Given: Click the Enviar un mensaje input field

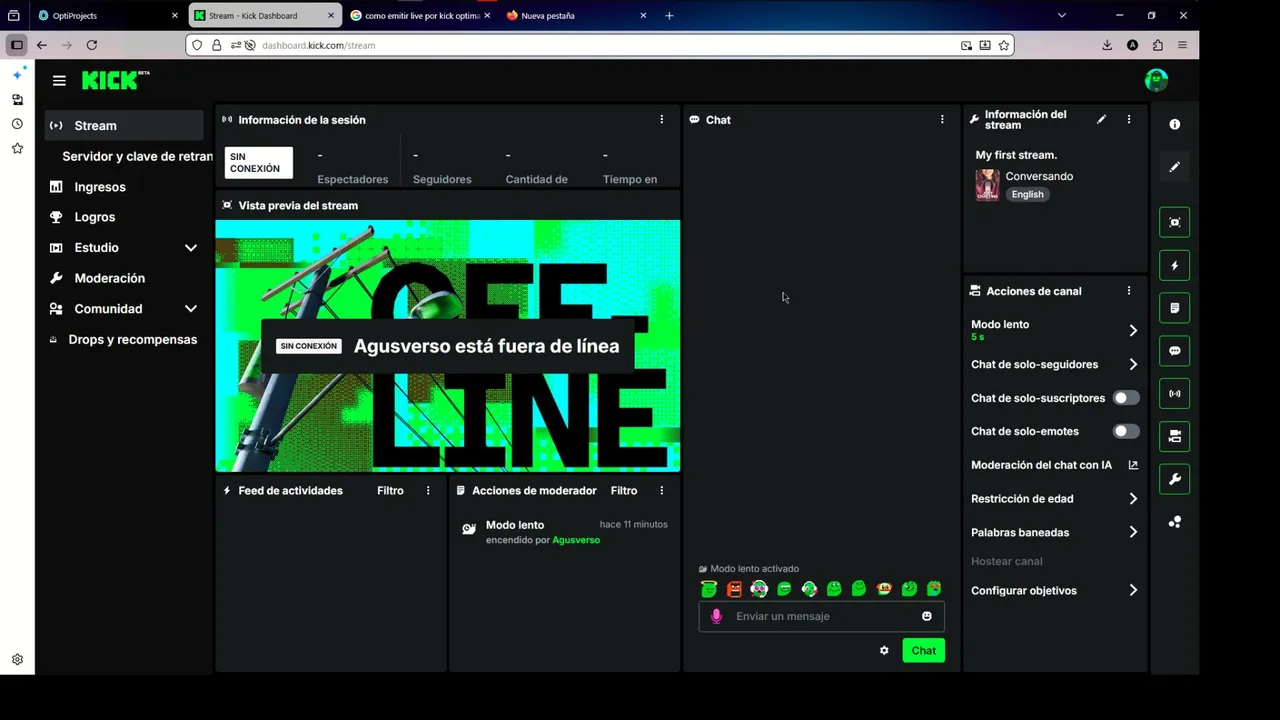Looking at the screenshot, I should (x=822, y=616).
